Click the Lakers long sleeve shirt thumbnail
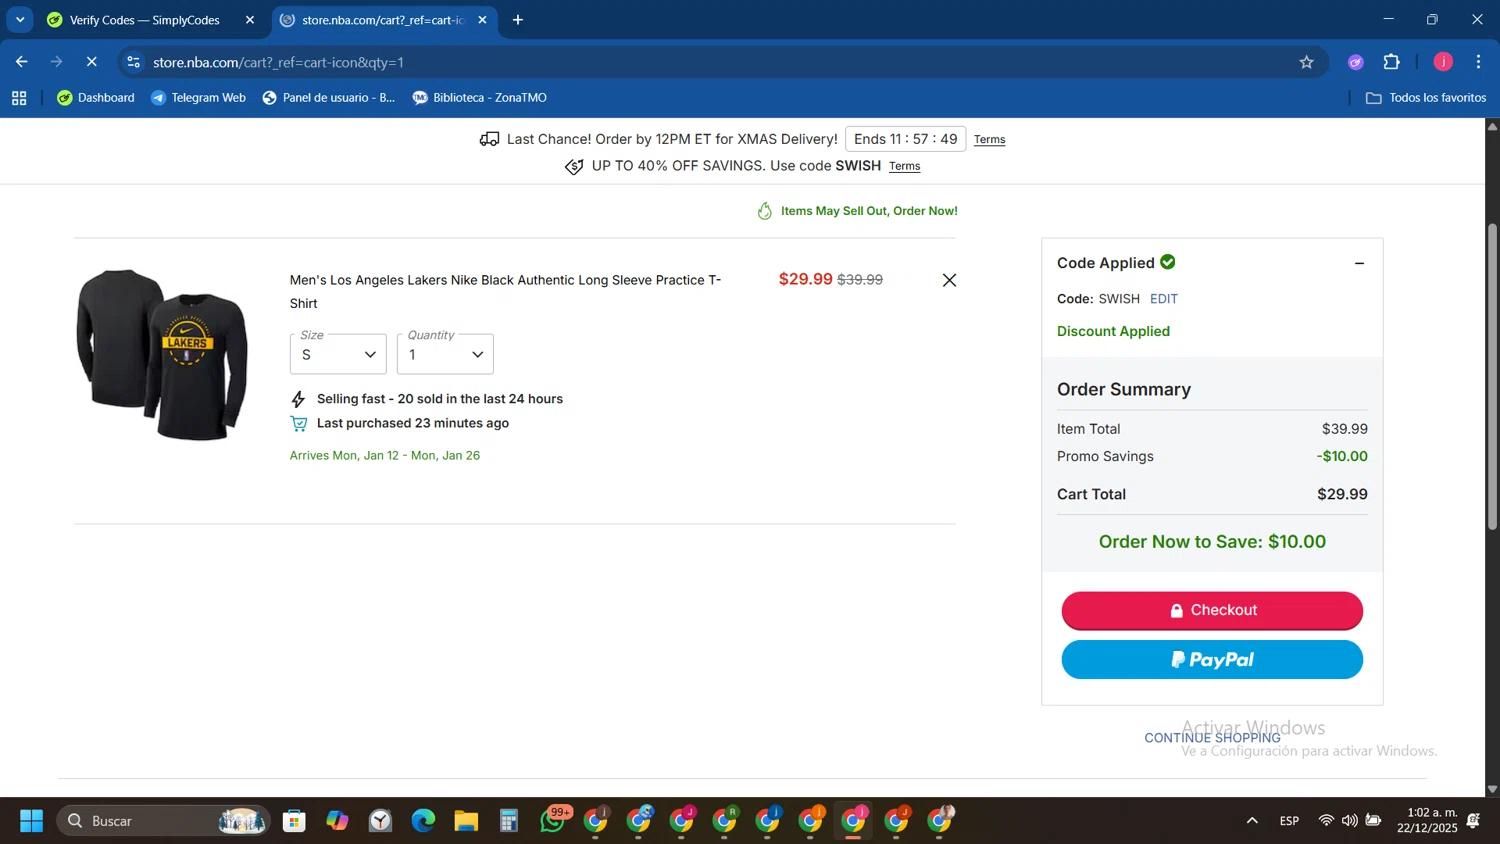The width and height of the screenshot is (1500, 844). [162, 354]
